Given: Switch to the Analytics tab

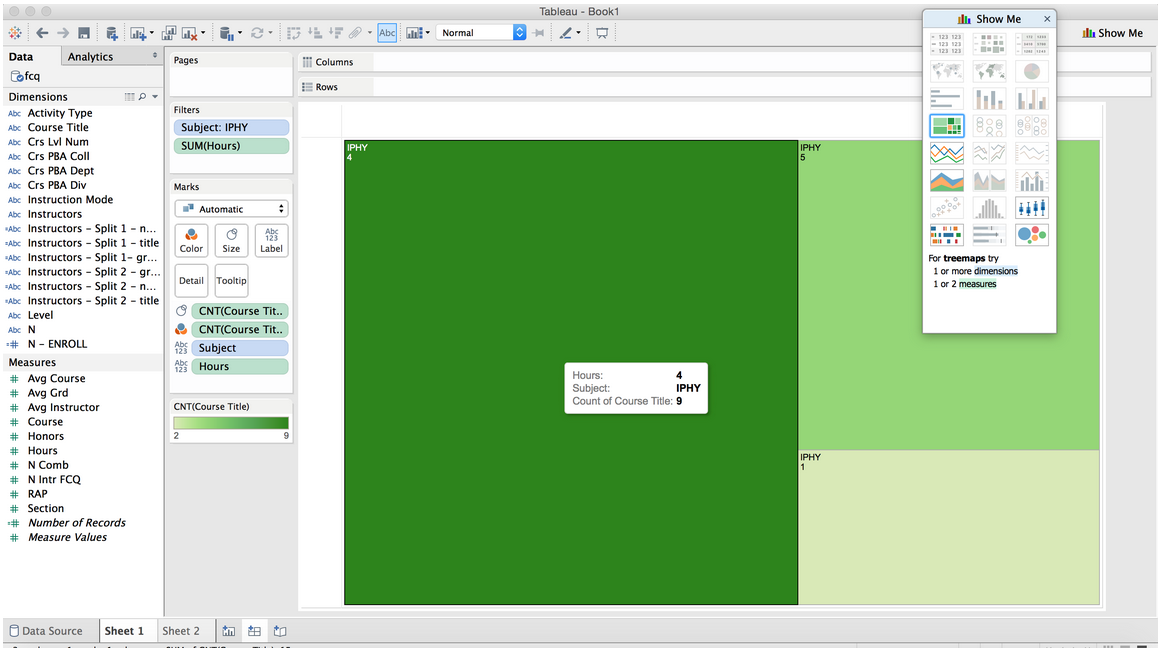Looking at the screenshot, I should tap(90, 57).
